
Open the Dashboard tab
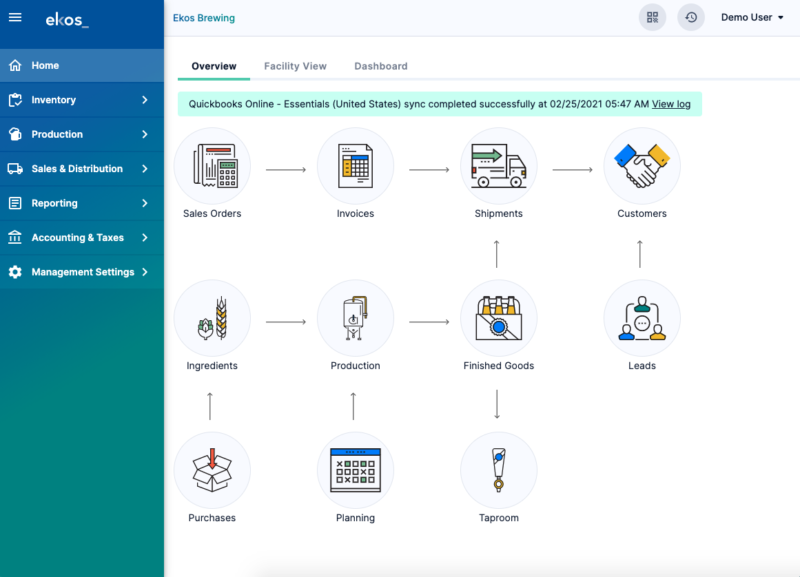[x=380, y=65]
